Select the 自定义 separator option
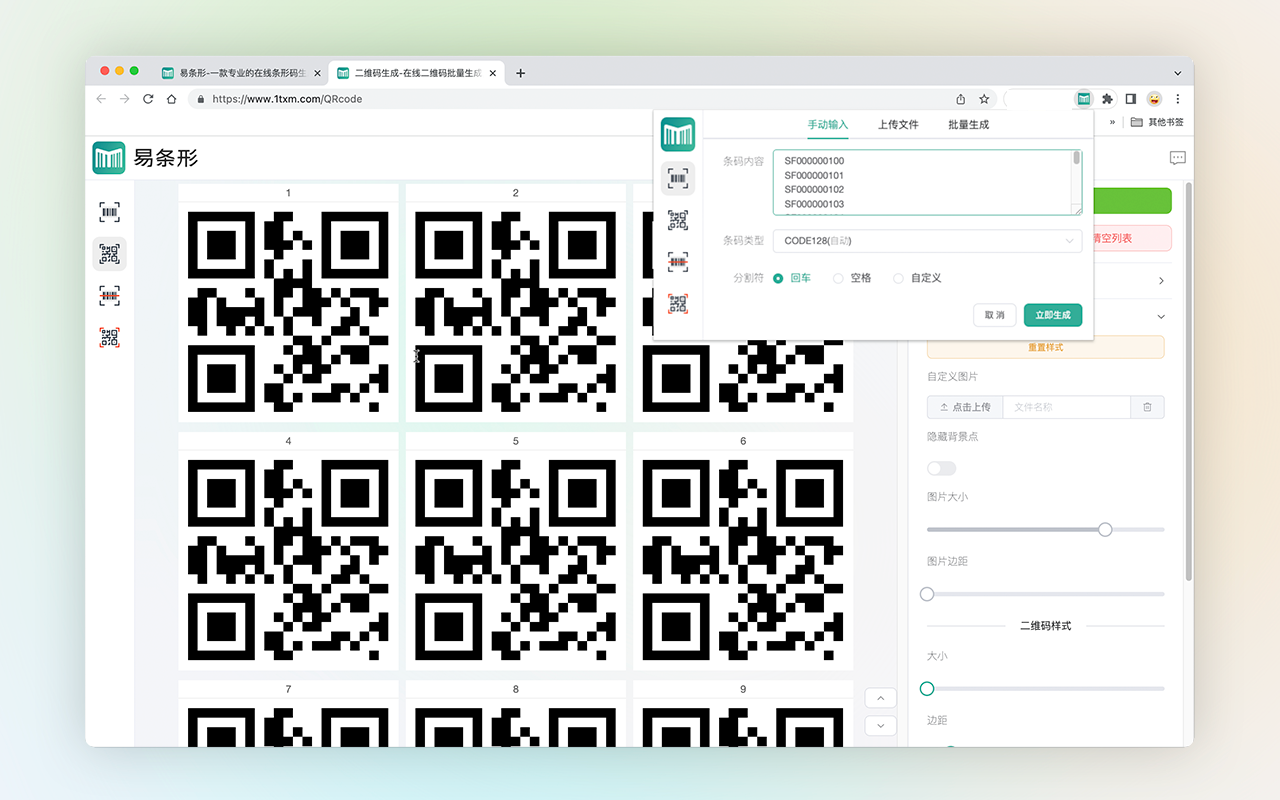Image resolution: width=1280 pixels, height=800 pixels. [917, 278]
